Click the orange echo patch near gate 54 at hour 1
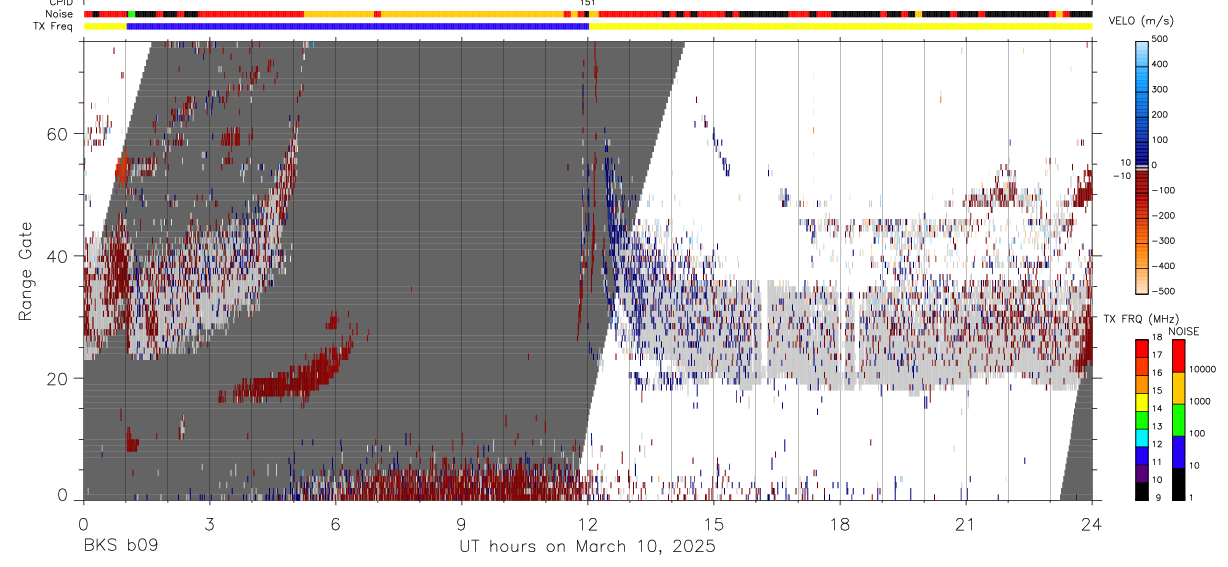The height and width of the screenshot is (567, 1228). click(x=122, y=170)
